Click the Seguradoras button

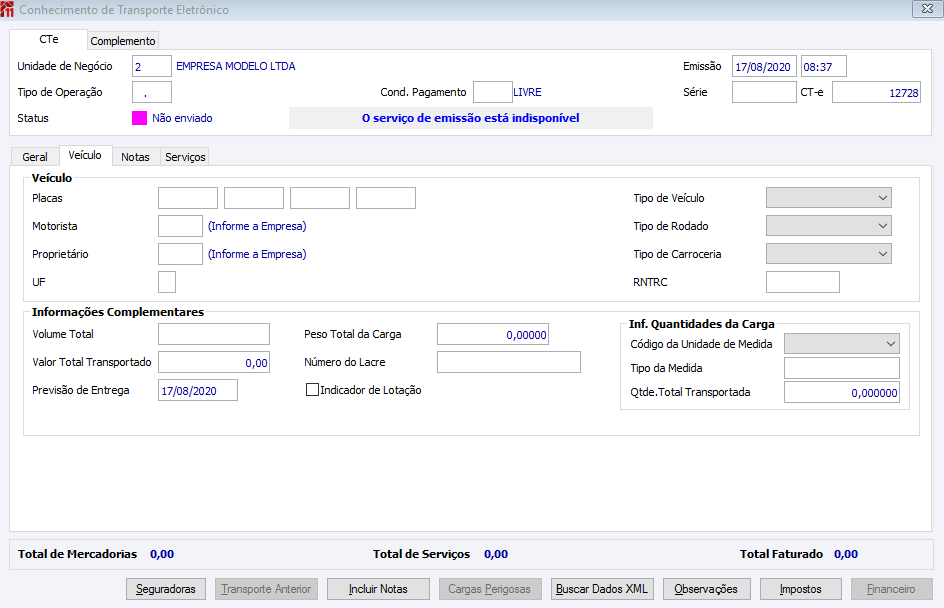[x=166, y=589]
